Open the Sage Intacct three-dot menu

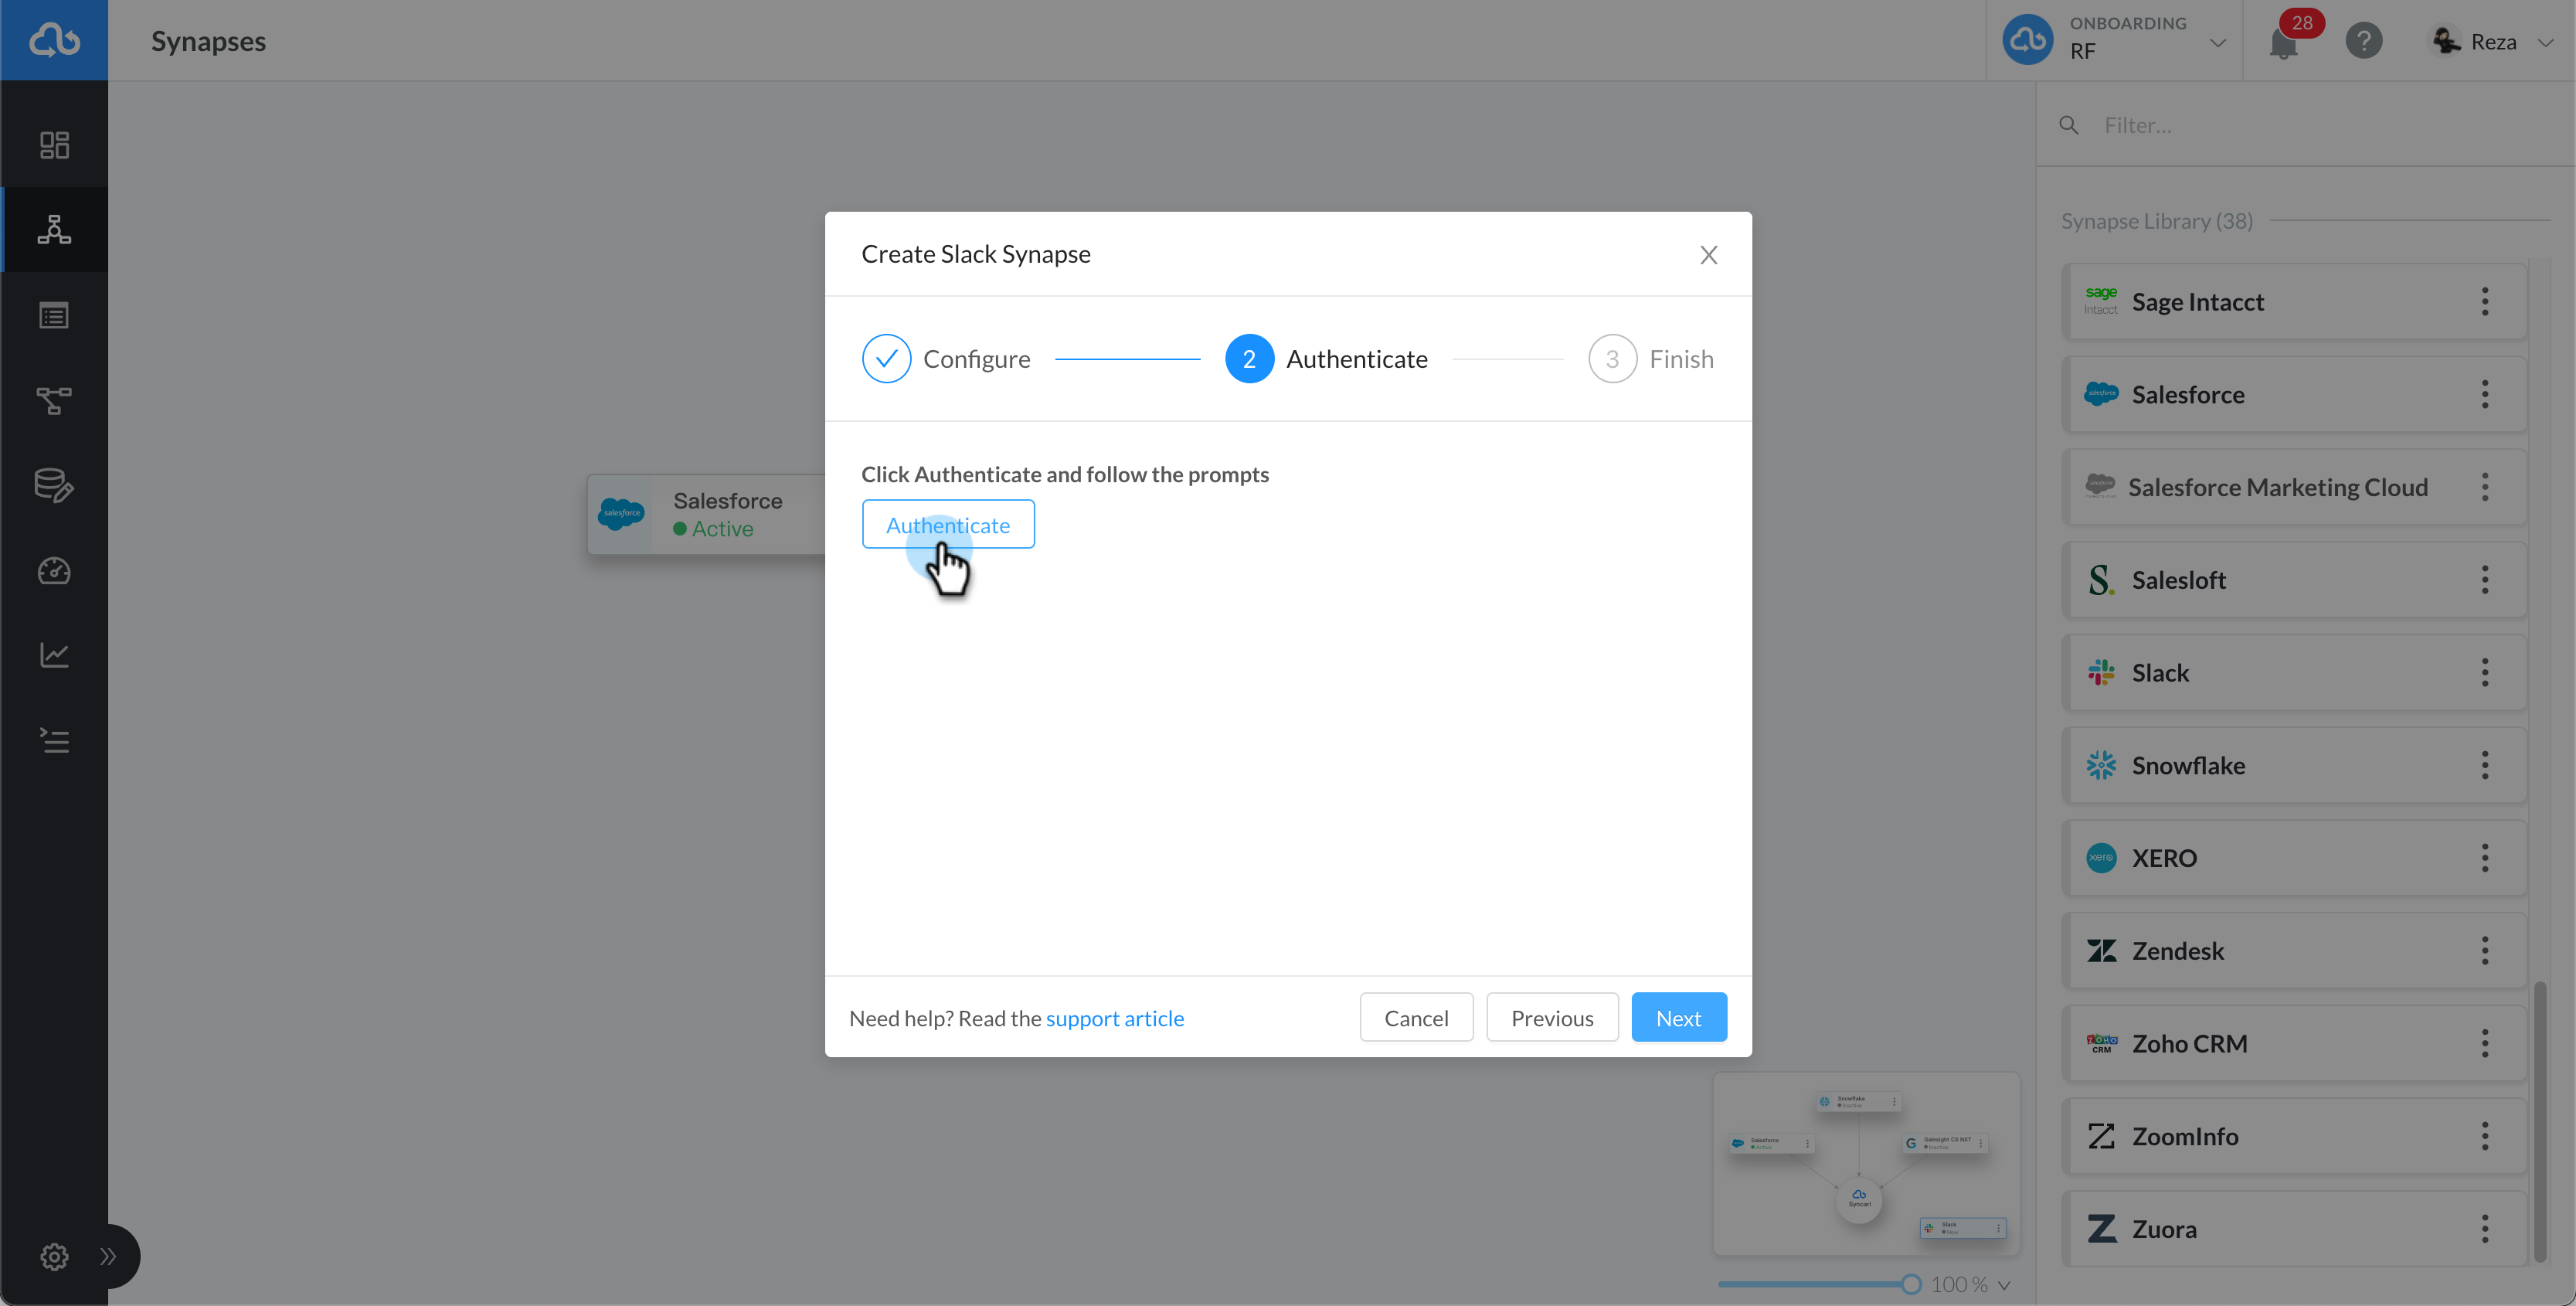coord(2485,301)
